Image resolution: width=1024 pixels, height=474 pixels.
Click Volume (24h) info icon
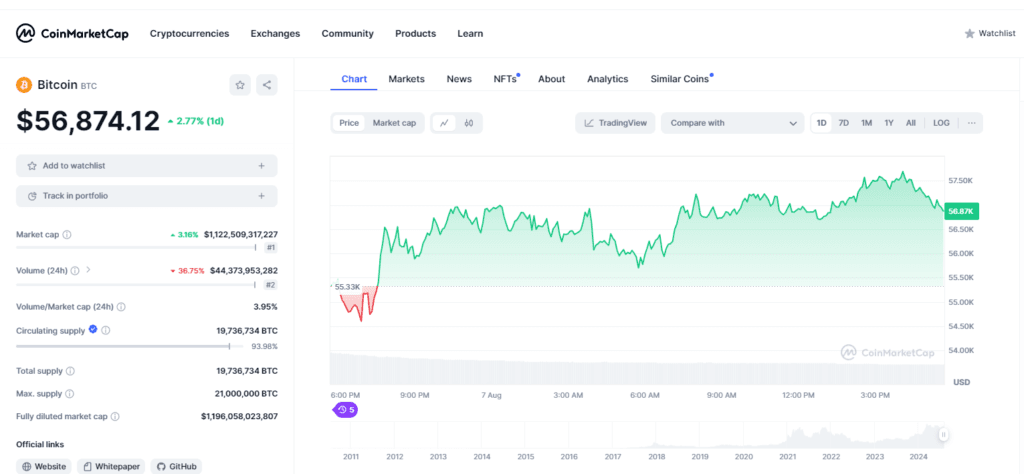(75, 270)
